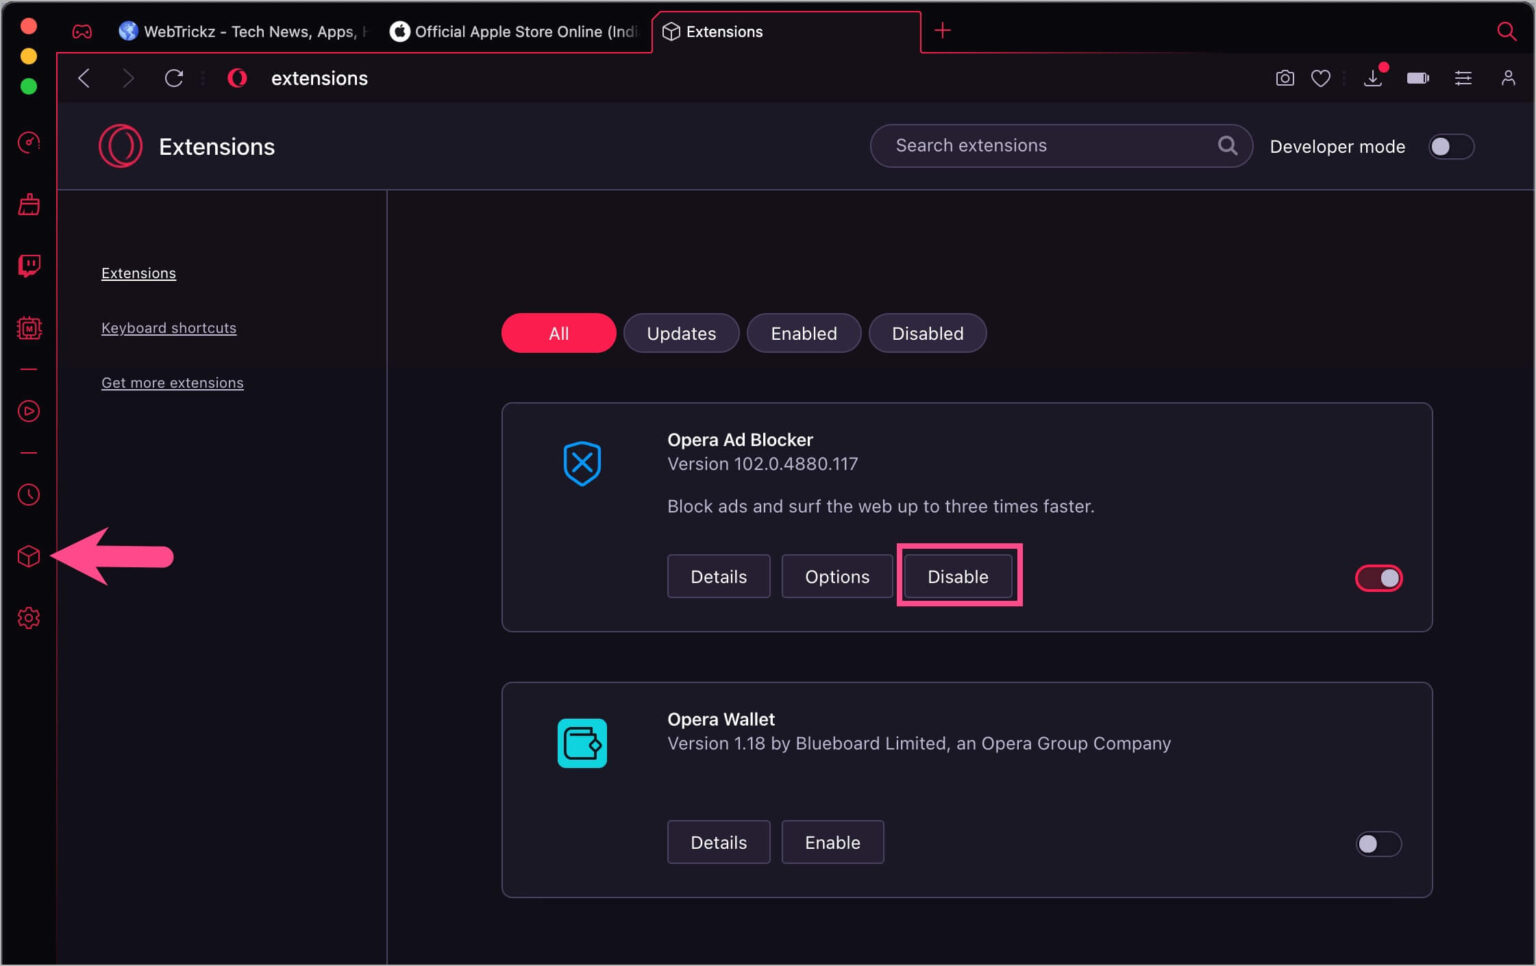Image resolution: width=1536 pixels, height=966 pixels.
Task: Disable the Opera Ad Blocker extension
Action: (x=957, y=576)
